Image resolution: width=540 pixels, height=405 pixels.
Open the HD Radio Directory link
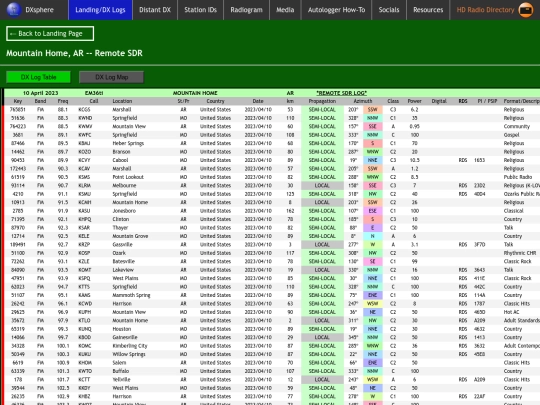click(x=485, y=10)
